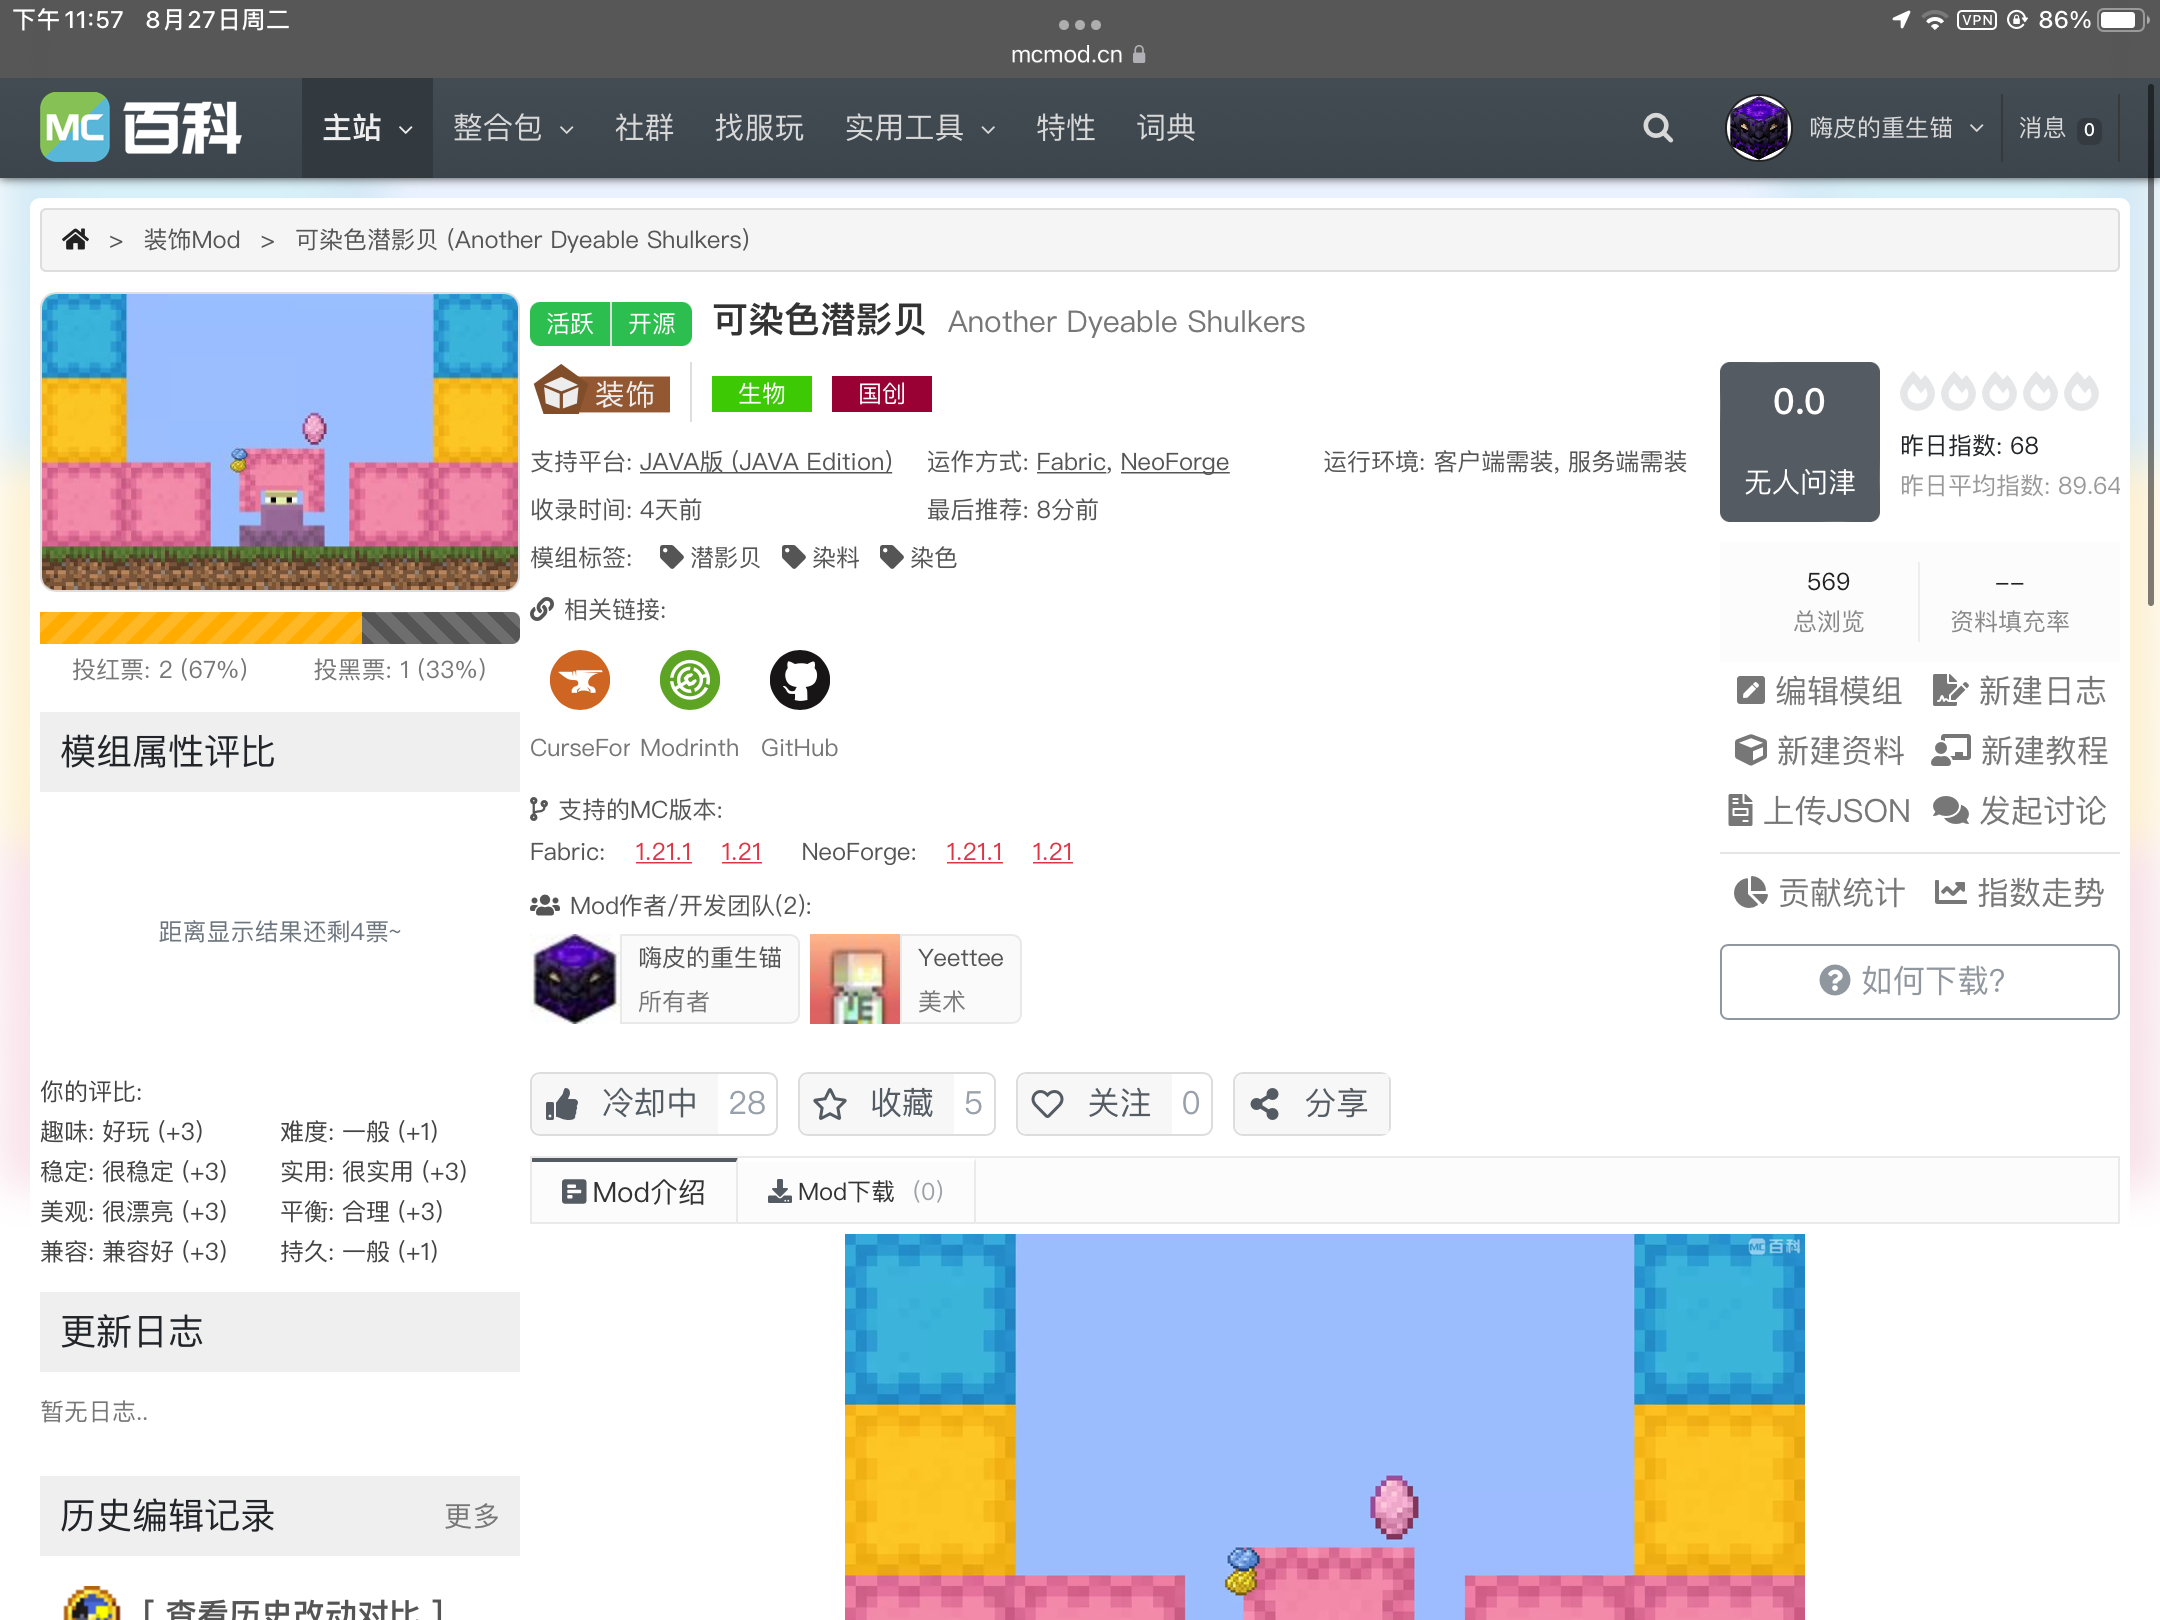This screenshot has width=2160, height=1620.
Task: Click the thumbs-up 冷却中 button
Action: tap(654, 1104)
